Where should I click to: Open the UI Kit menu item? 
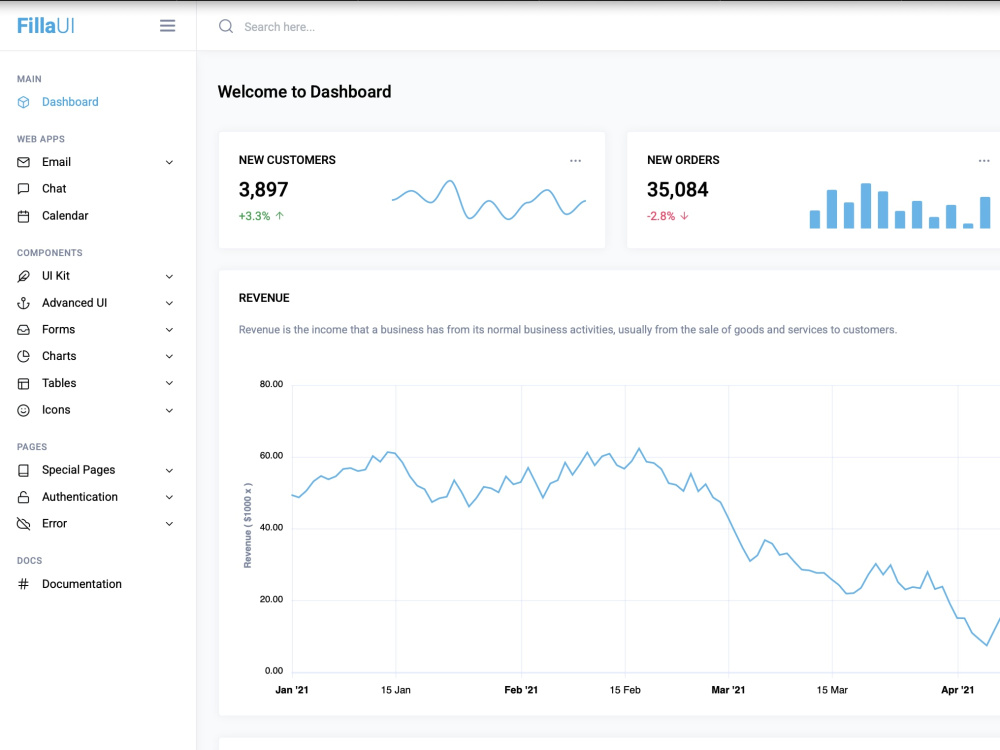(x=56, y=276)
